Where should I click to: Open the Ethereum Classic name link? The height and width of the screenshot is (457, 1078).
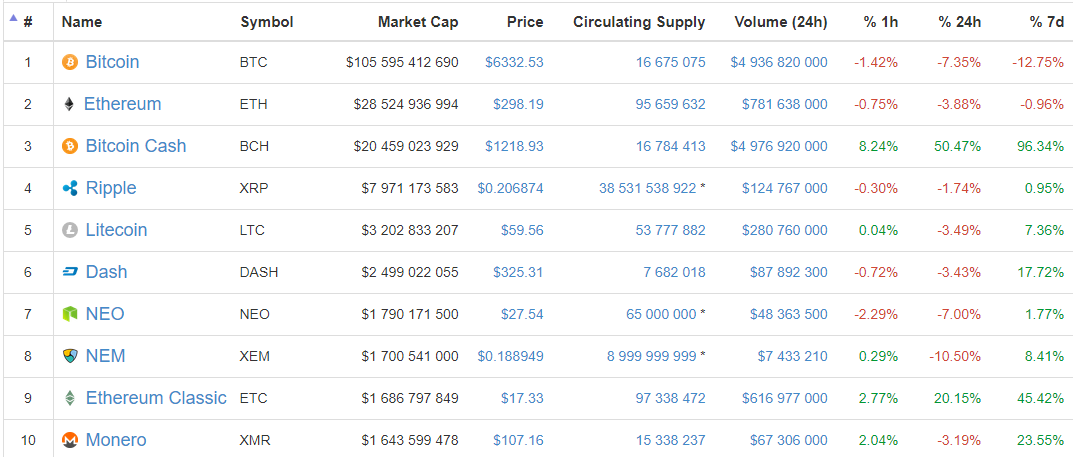tap(156, 398)
